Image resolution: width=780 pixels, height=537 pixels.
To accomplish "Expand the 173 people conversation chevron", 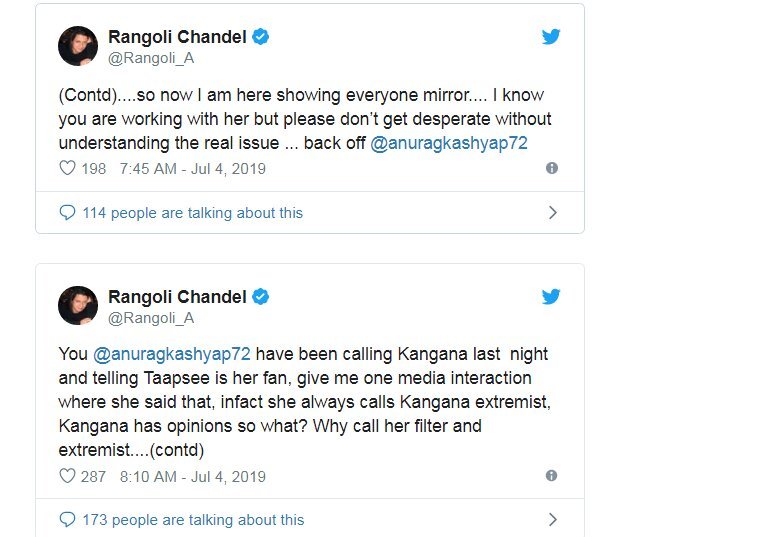I will click(x=553, y=520).
